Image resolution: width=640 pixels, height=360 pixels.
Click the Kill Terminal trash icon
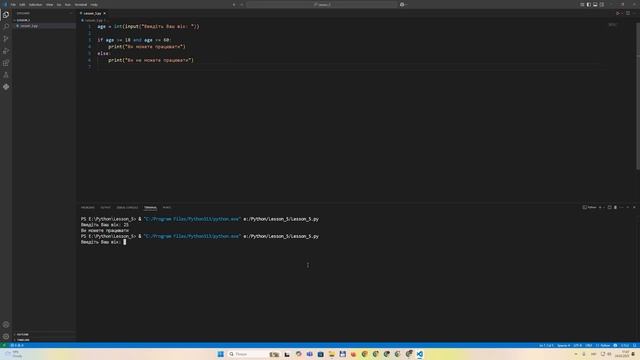[x=616, y=207]
